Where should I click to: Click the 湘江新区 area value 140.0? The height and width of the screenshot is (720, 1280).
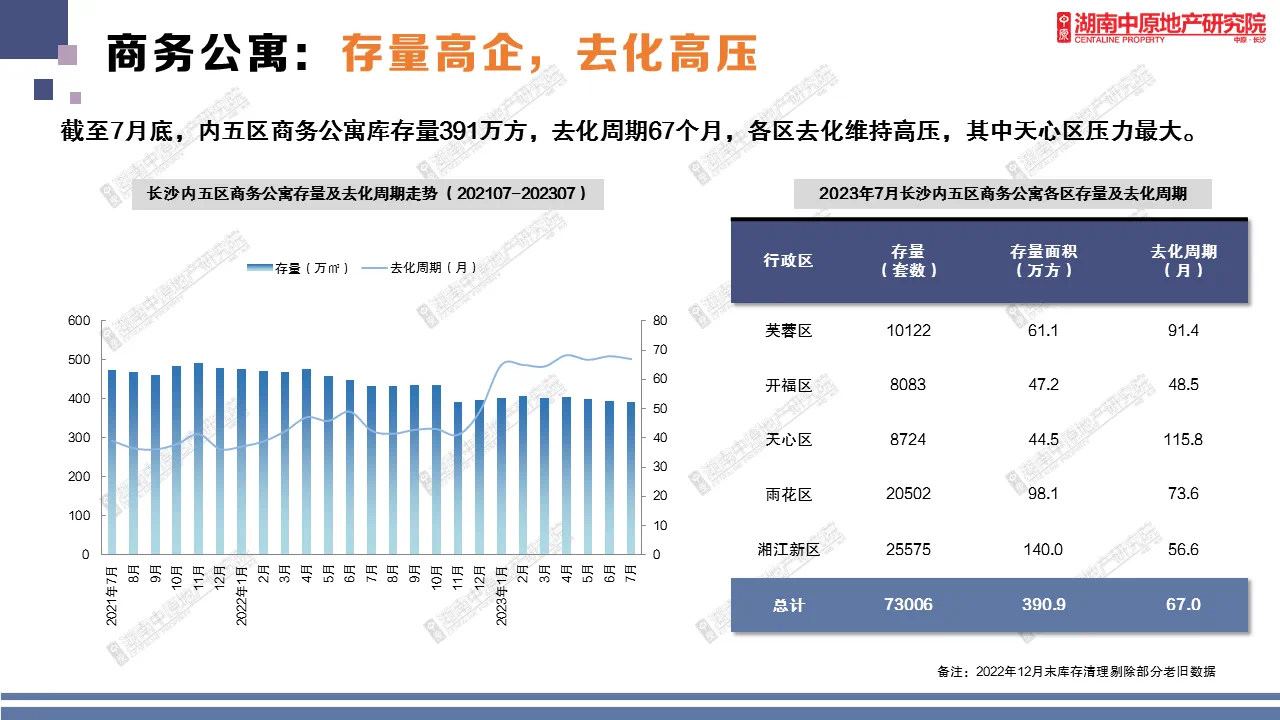[1043, 549]
